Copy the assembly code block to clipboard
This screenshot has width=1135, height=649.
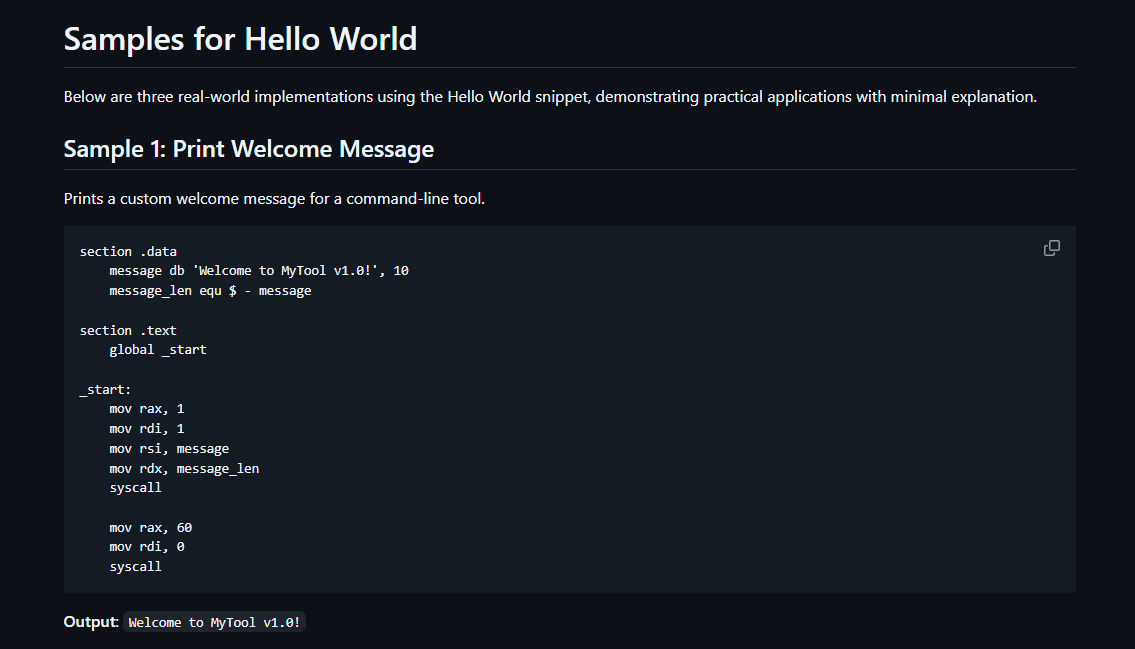click(x=1052, y=248)
